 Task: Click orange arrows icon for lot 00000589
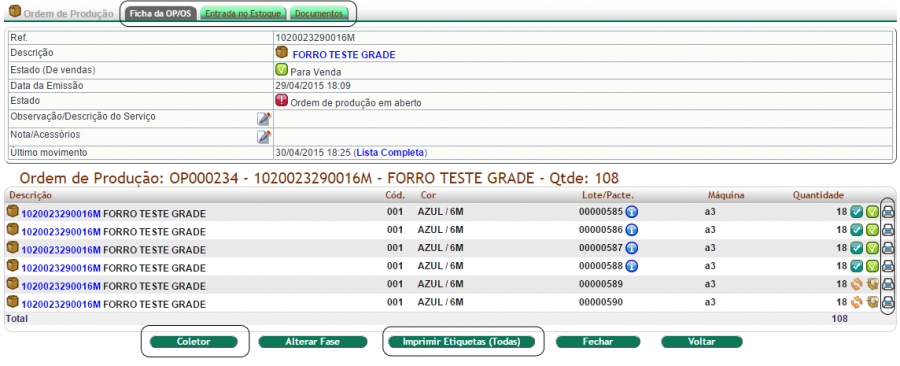pos(857,284)
